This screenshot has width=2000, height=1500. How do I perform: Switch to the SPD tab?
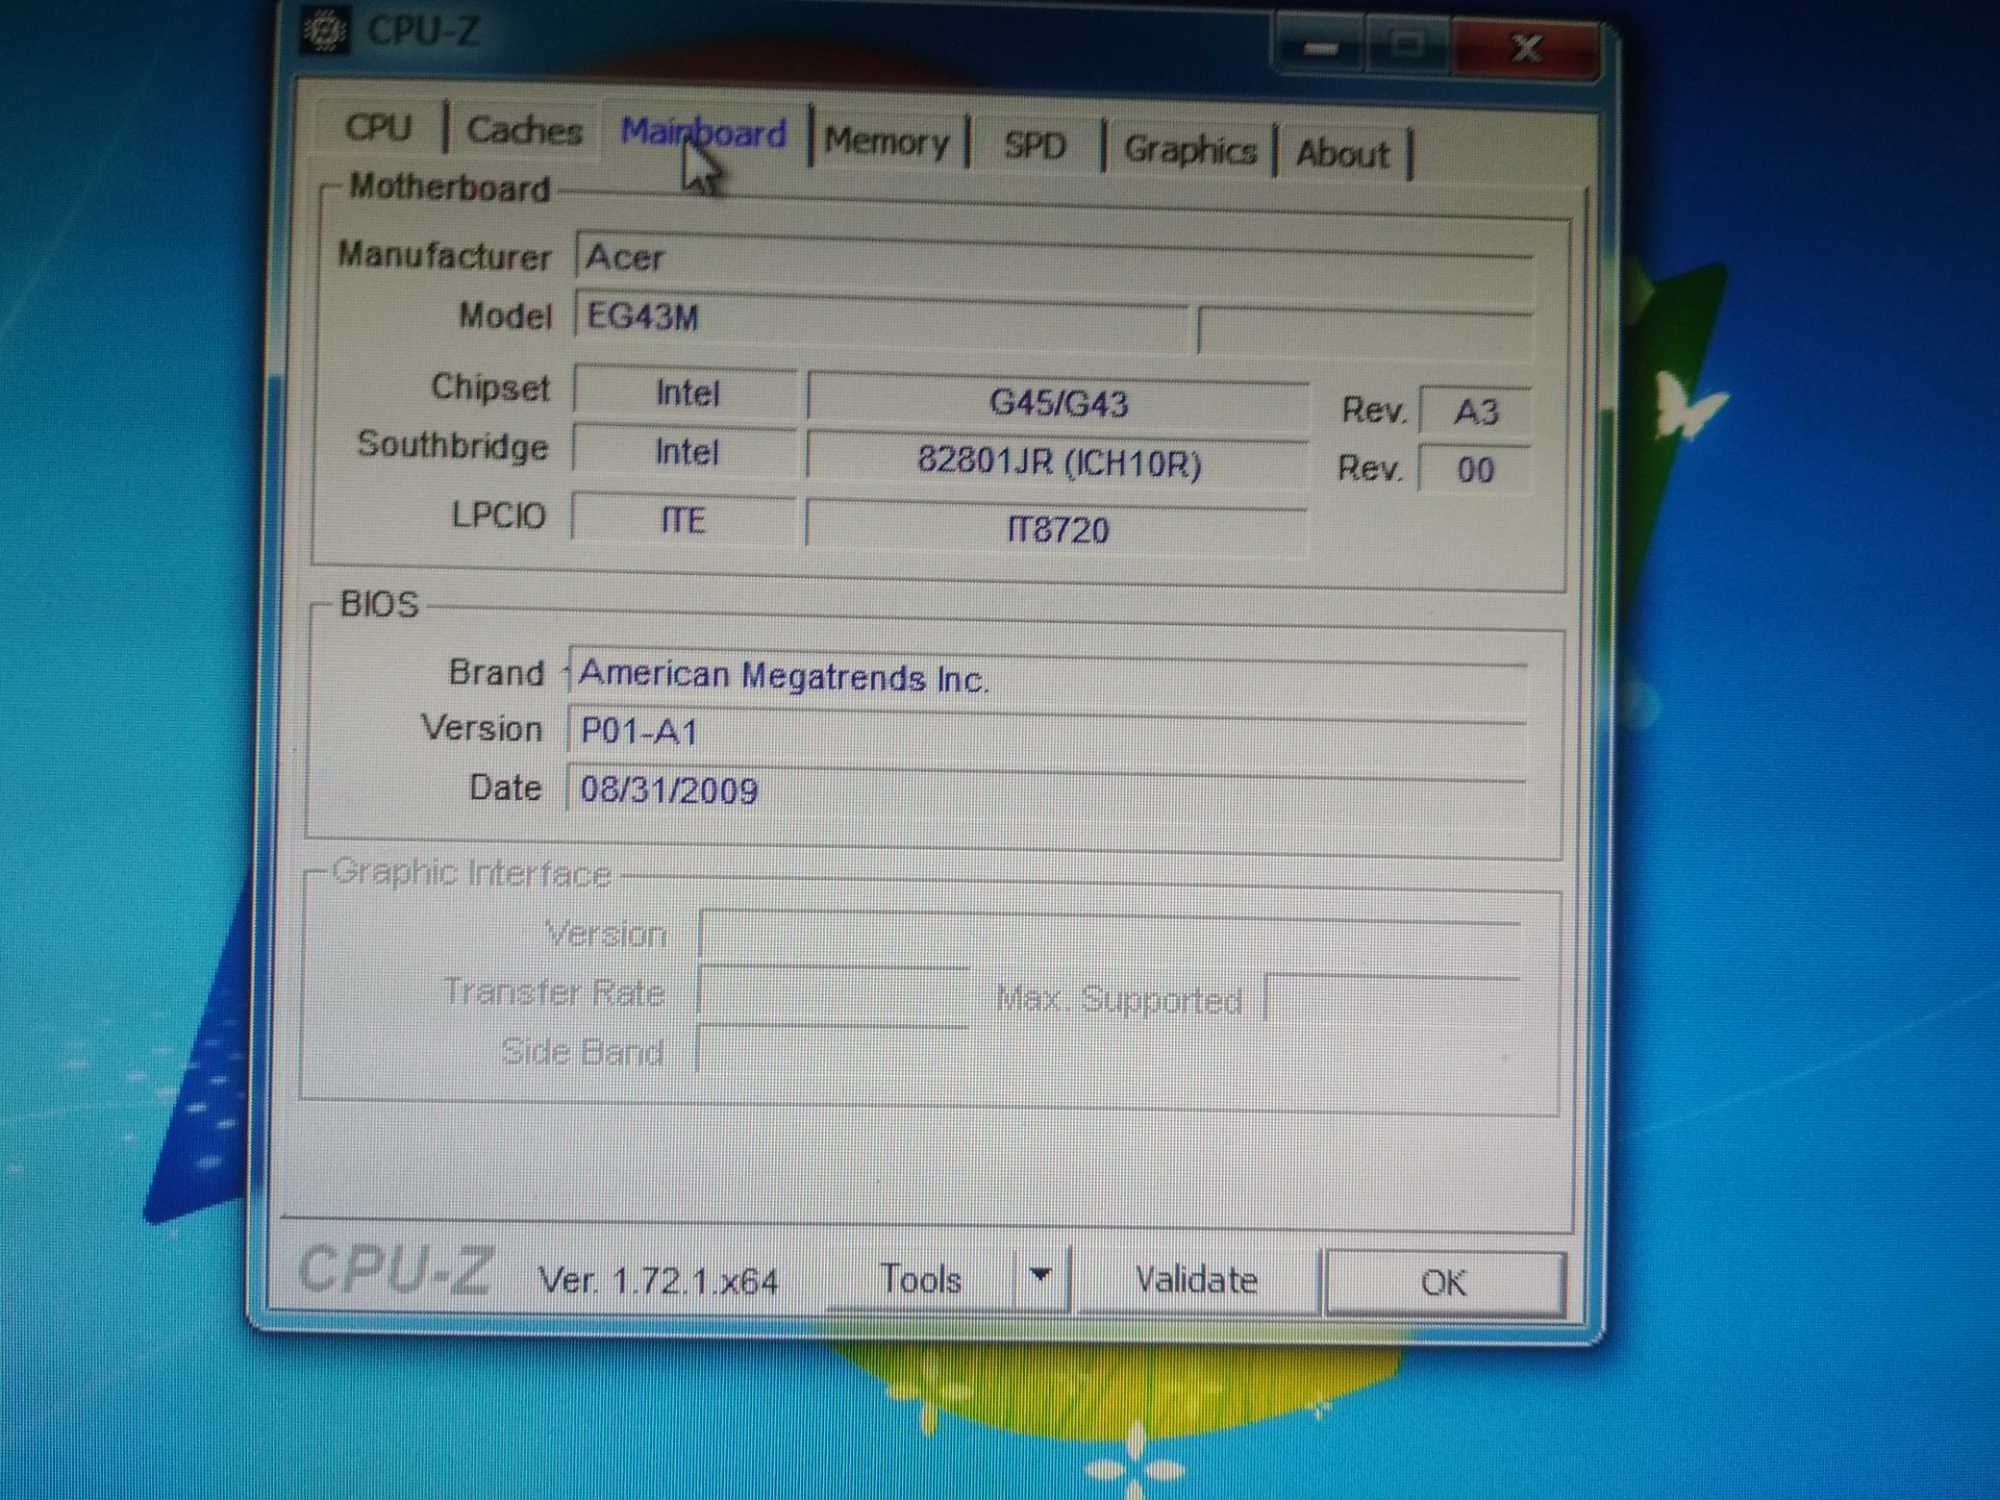(1034, 147)
